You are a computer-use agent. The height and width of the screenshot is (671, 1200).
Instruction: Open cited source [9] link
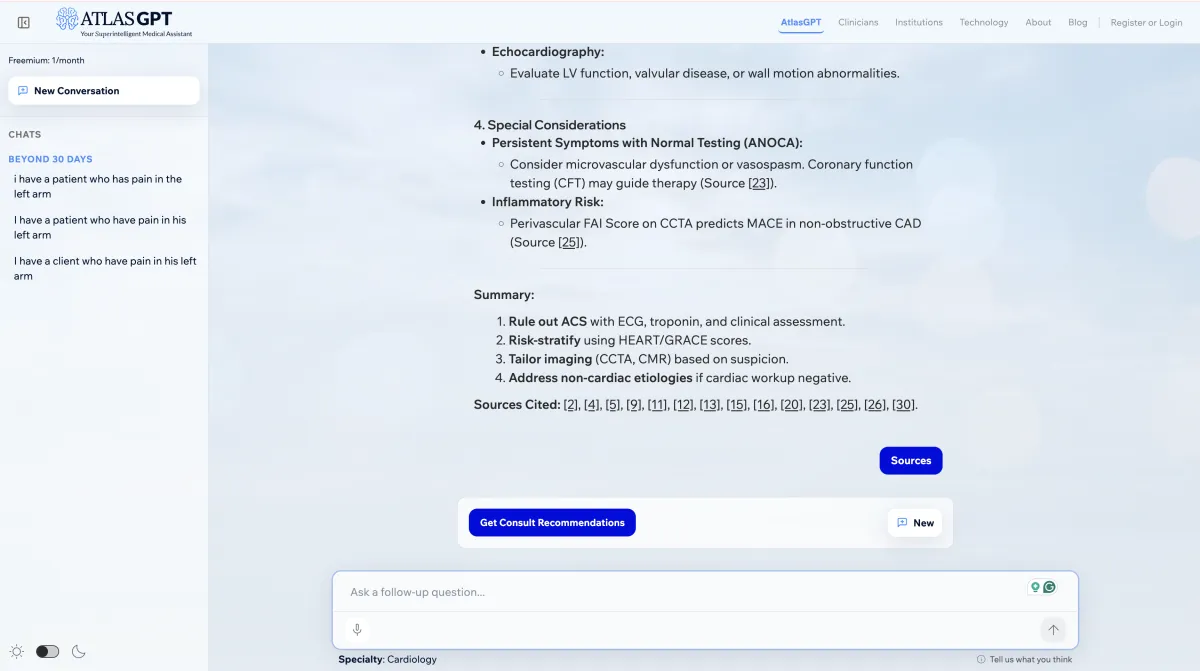pyautogui.click(x=634, y=405)
